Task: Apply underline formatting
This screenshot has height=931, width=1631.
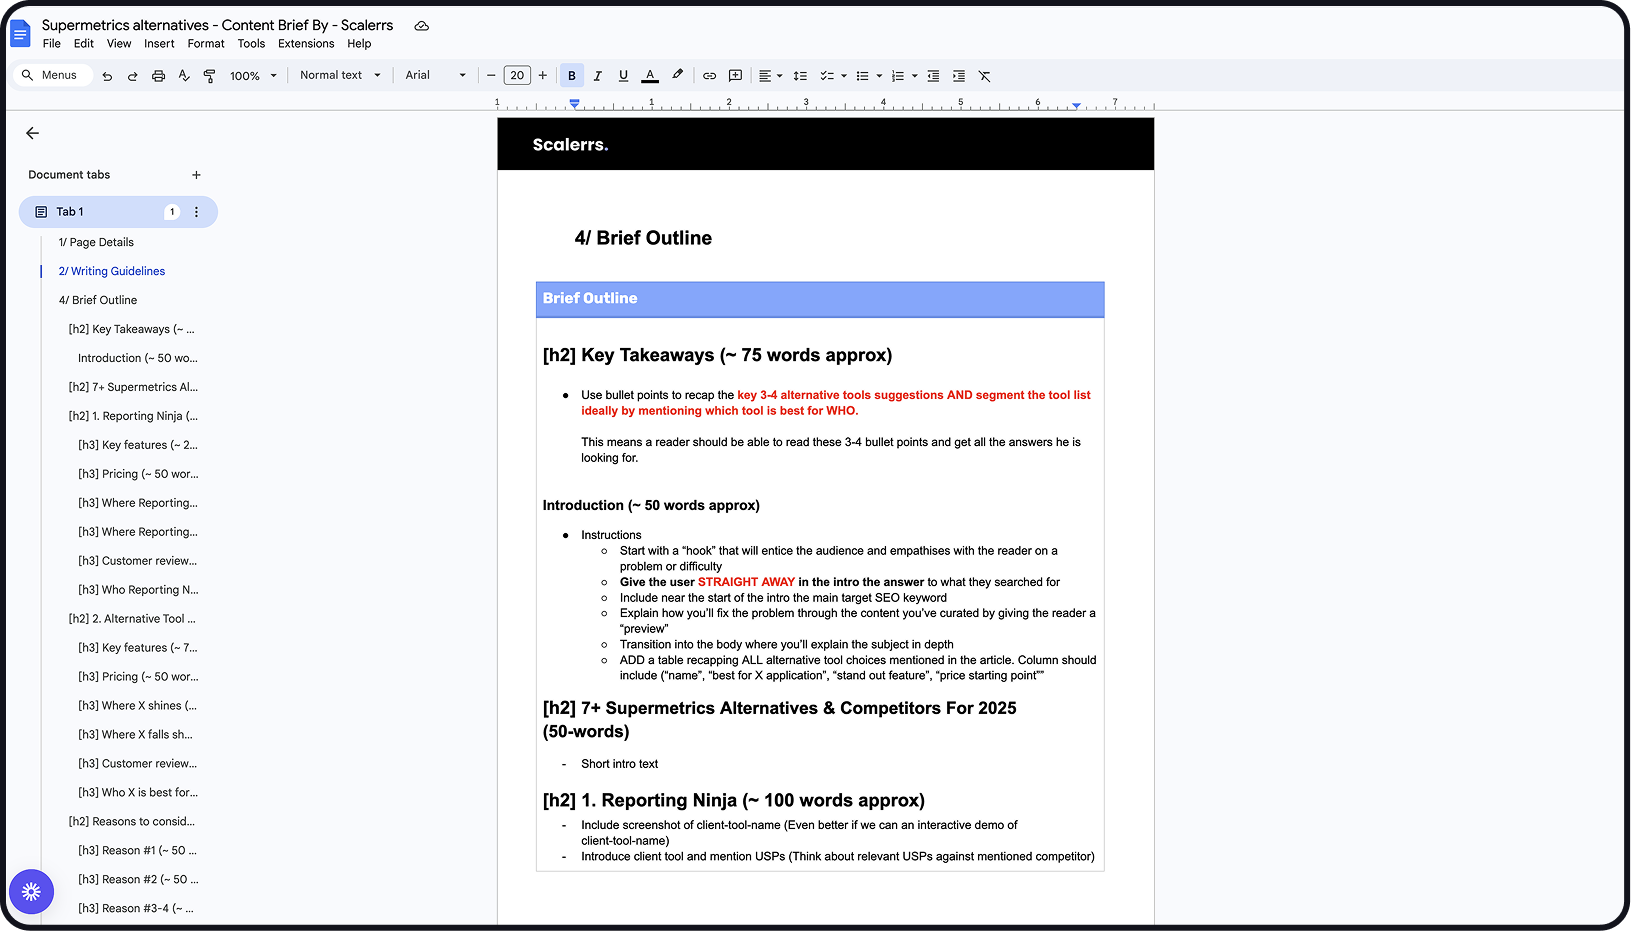Action: 624,76
